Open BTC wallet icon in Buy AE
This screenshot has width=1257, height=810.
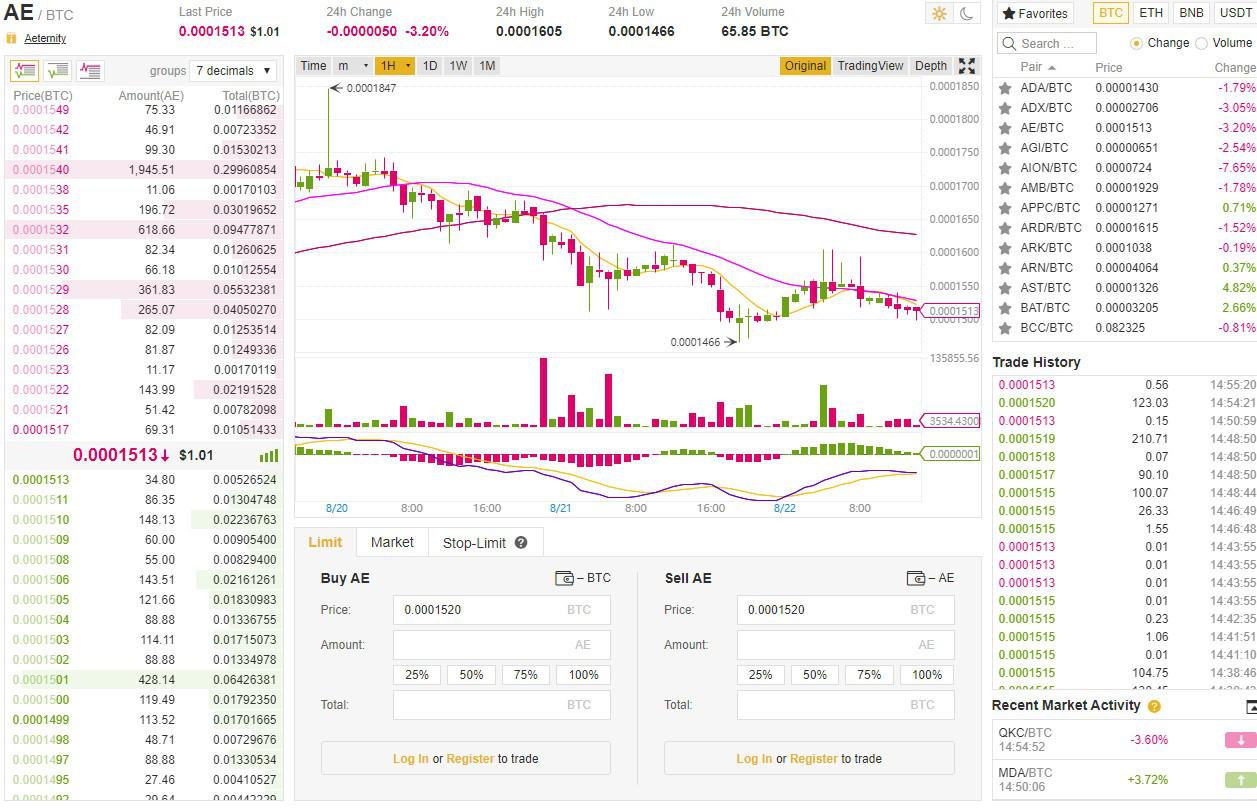[564, 578]
